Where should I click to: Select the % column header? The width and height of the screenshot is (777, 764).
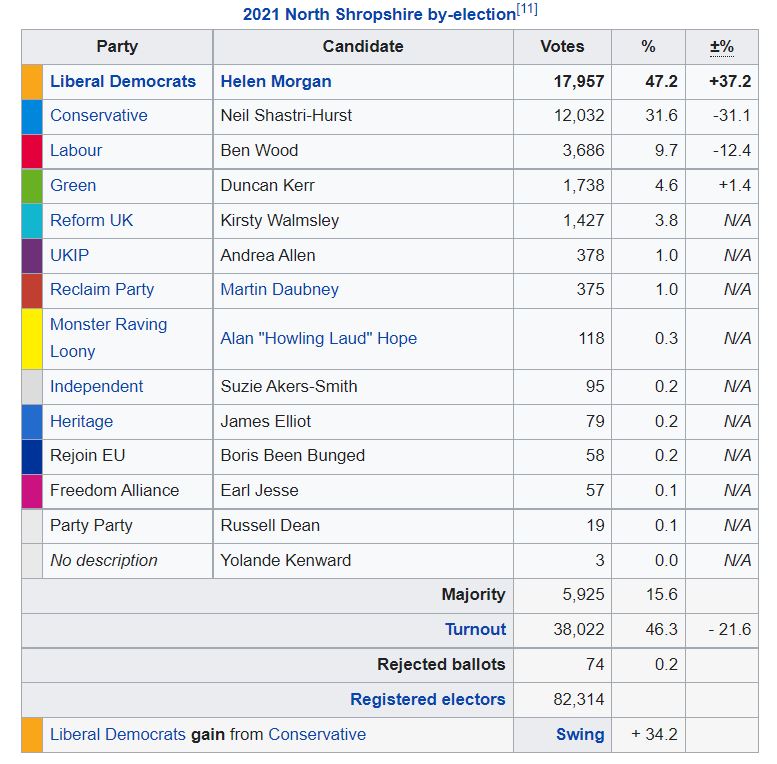point(648,47)
